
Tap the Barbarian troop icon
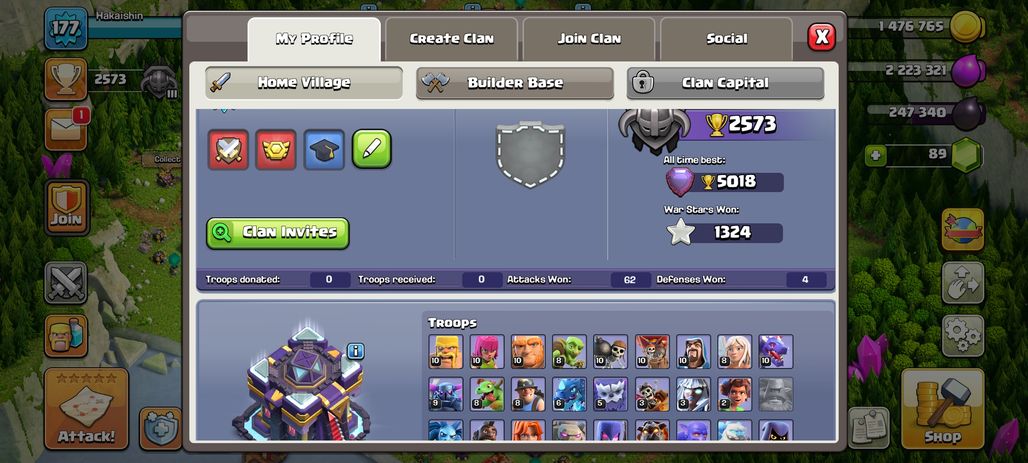click(446, 352)
